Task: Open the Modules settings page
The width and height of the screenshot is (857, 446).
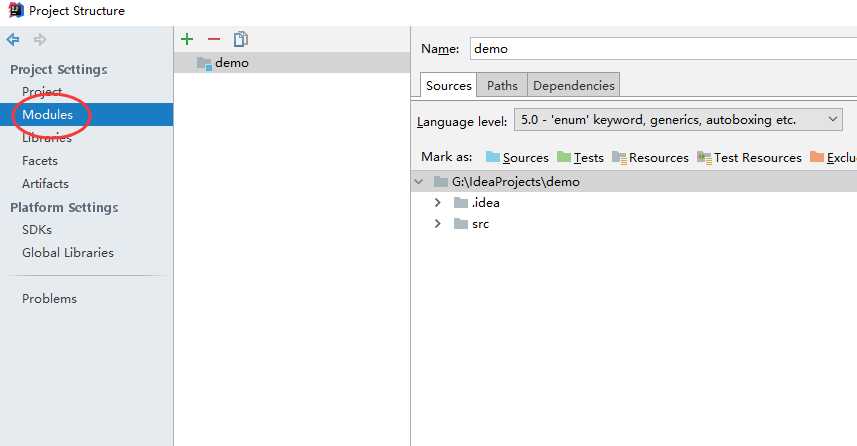Action: click(86, 114)
